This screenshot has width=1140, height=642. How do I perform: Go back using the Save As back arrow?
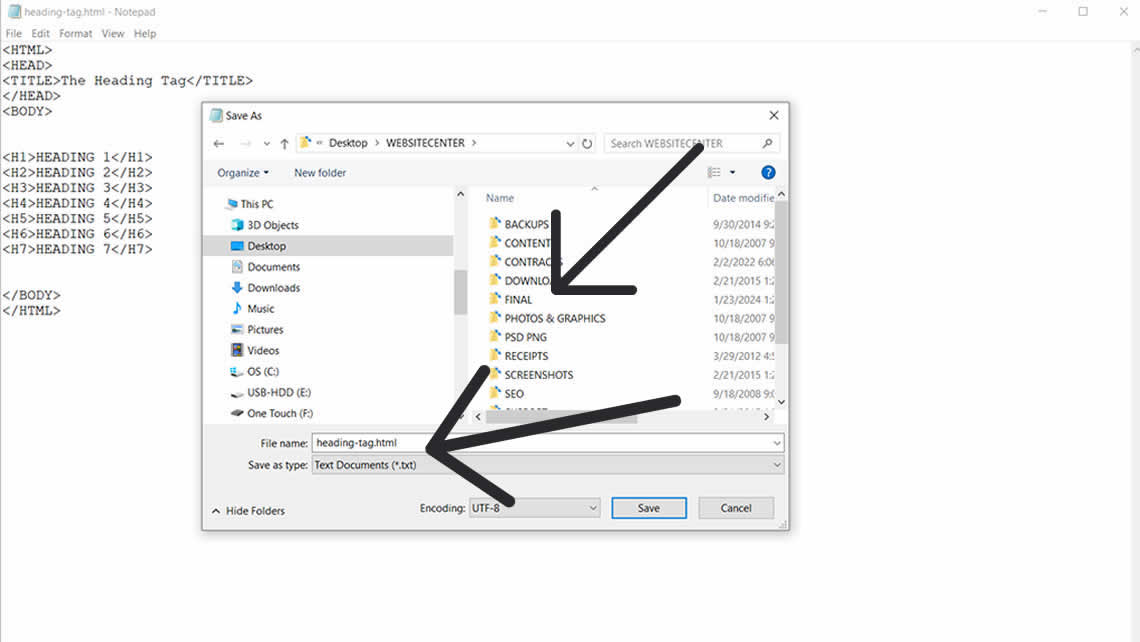tap(219, 144)
